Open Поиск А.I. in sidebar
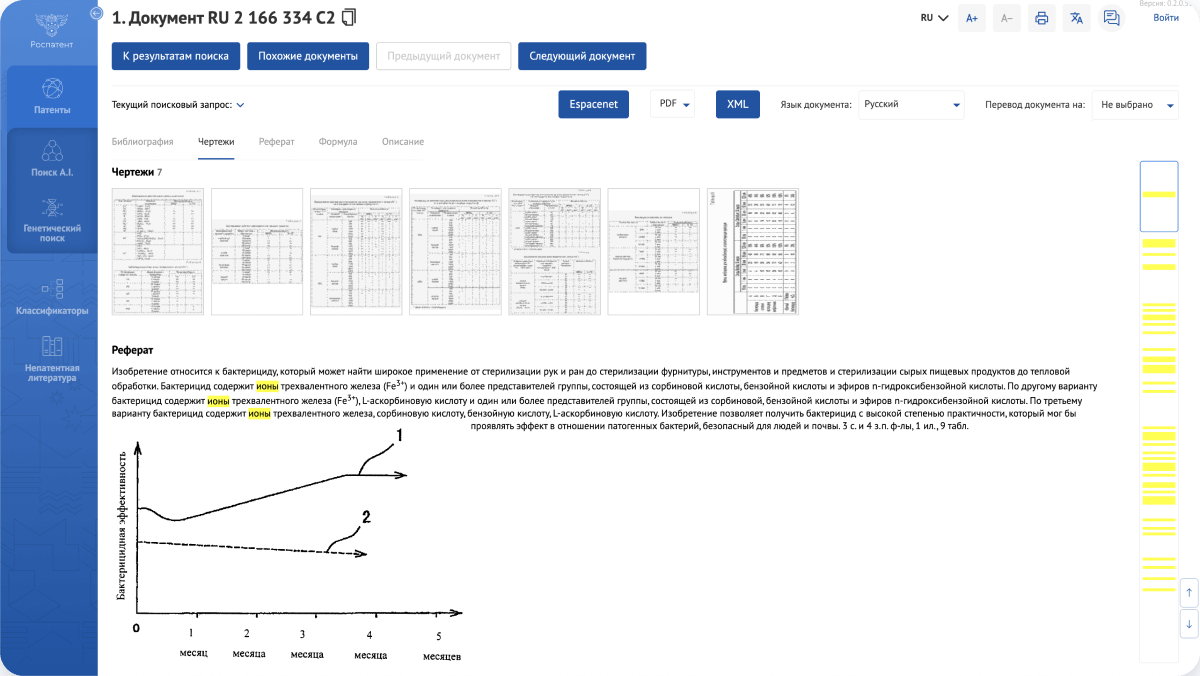The image size is (1200, 676). coord(52,159)
